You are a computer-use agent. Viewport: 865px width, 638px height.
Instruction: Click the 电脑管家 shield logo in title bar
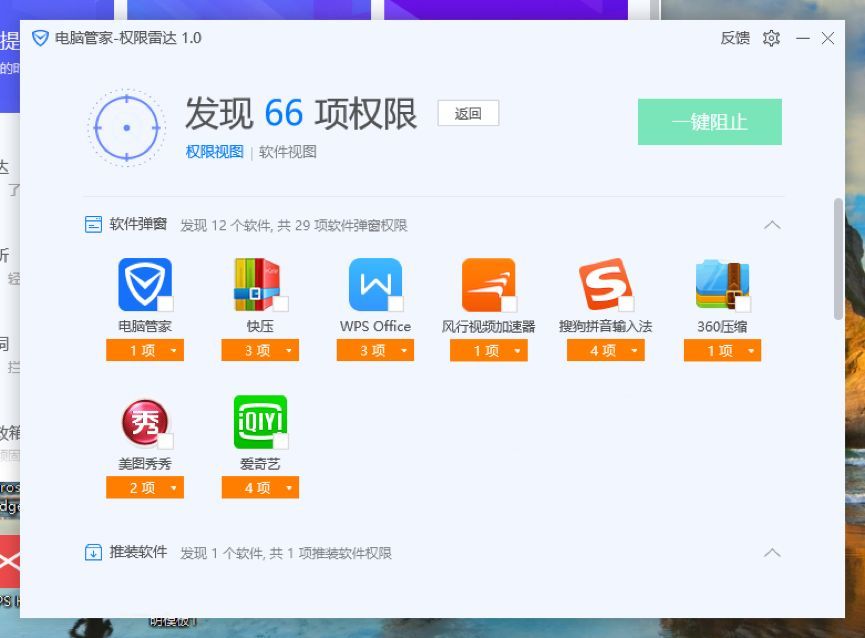40,38
